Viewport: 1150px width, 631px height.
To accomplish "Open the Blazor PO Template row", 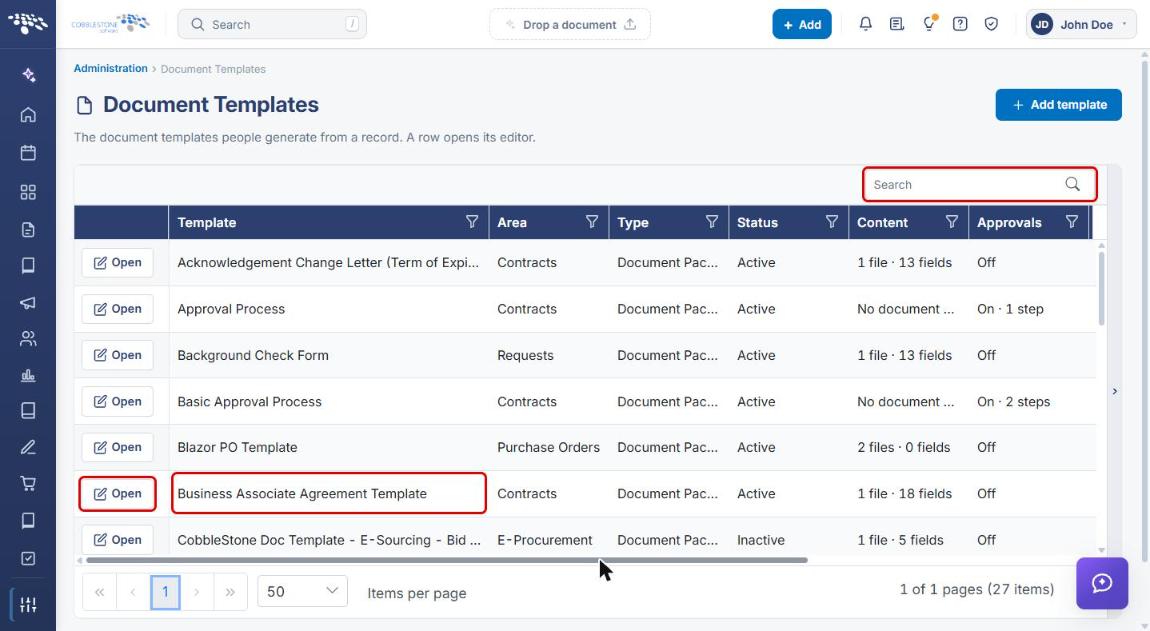I will (117, 447).
